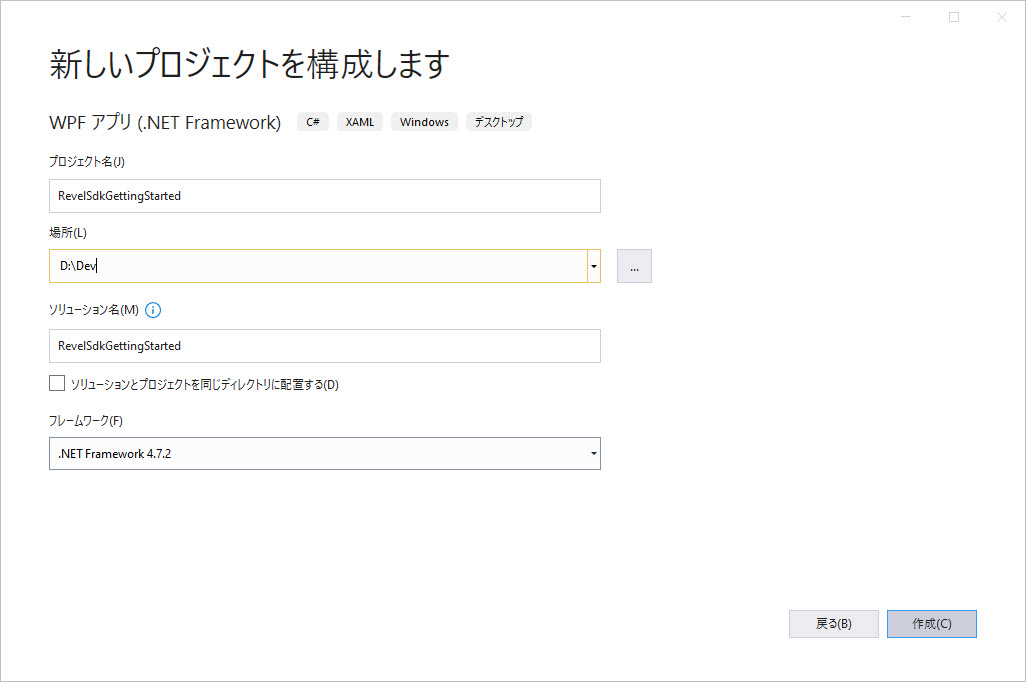Enable placing solution and project in same directory
The height and width of the screenshot is (682, 1026).
[57, 383]
